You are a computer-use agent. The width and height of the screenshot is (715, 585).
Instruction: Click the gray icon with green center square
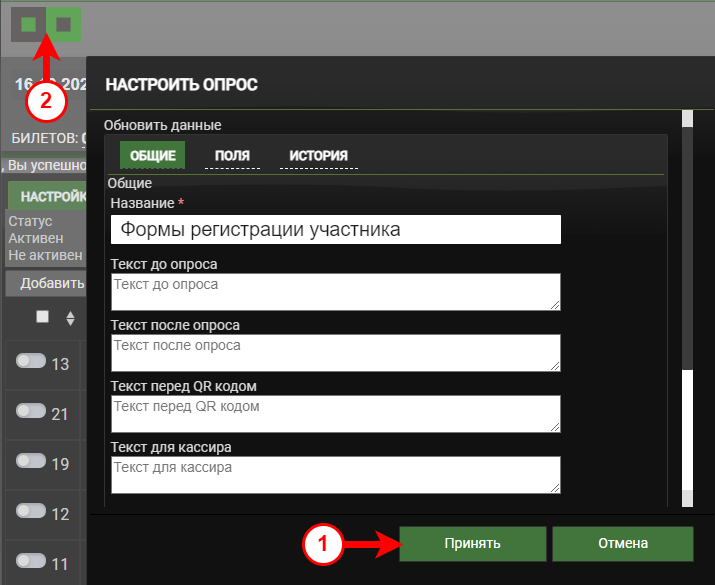click(x=28, y=23)
